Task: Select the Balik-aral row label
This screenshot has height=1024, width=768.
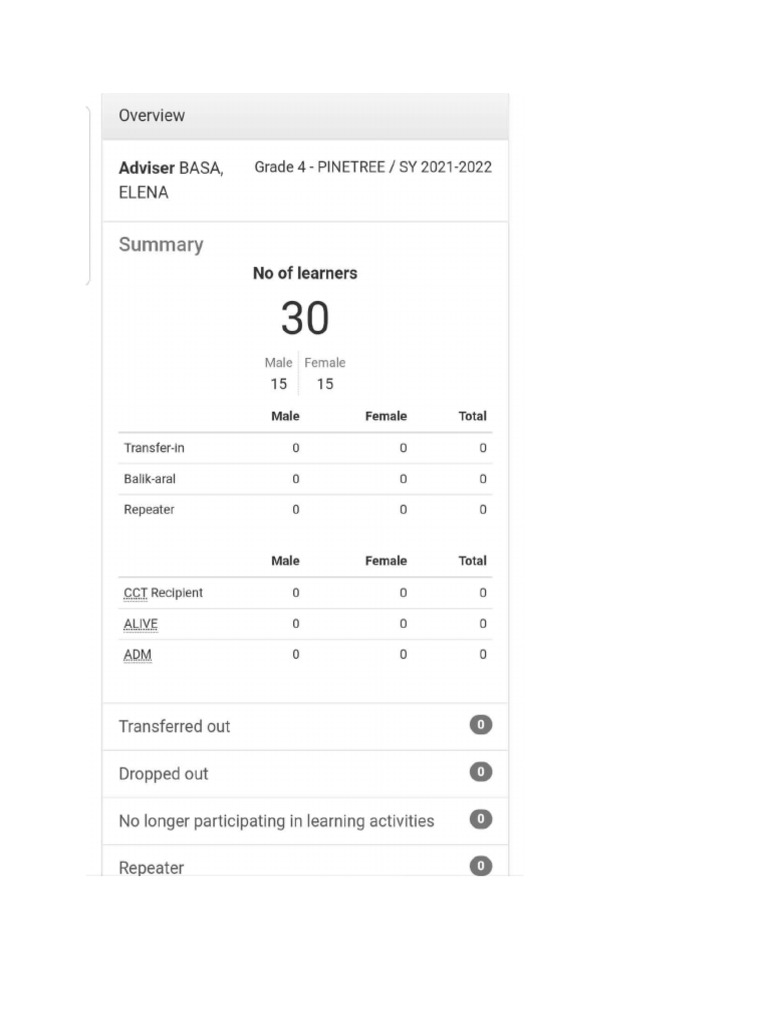Action: pos(150,479)
